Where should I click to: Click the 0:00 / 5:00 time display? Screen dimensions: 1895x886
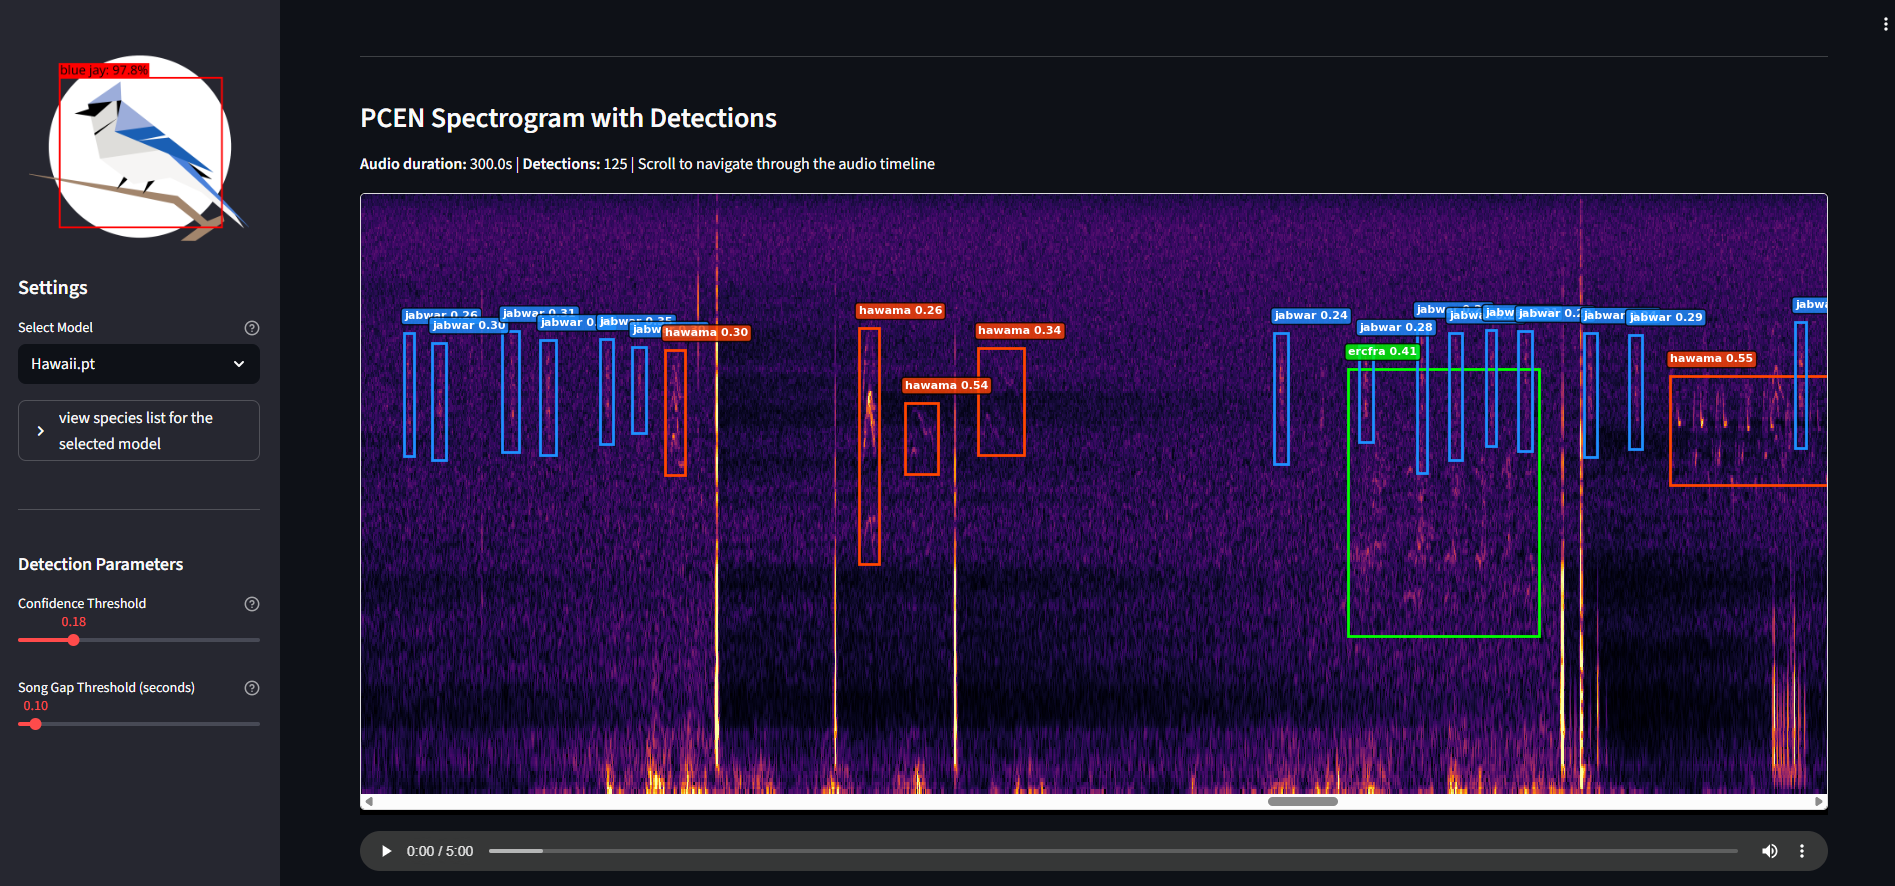coord(440,851)
